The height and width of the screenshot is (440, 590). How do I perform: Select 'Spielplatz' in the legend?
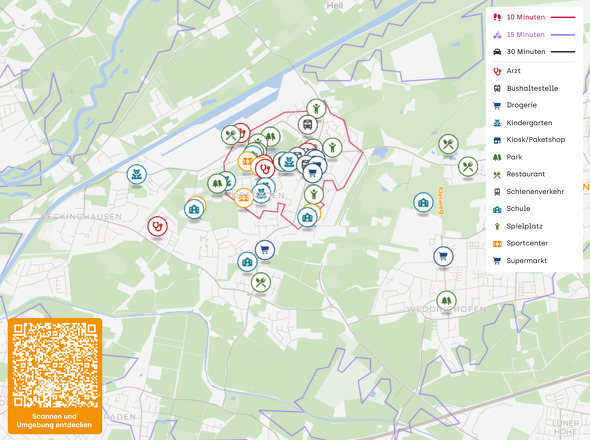tap(524, 226)
